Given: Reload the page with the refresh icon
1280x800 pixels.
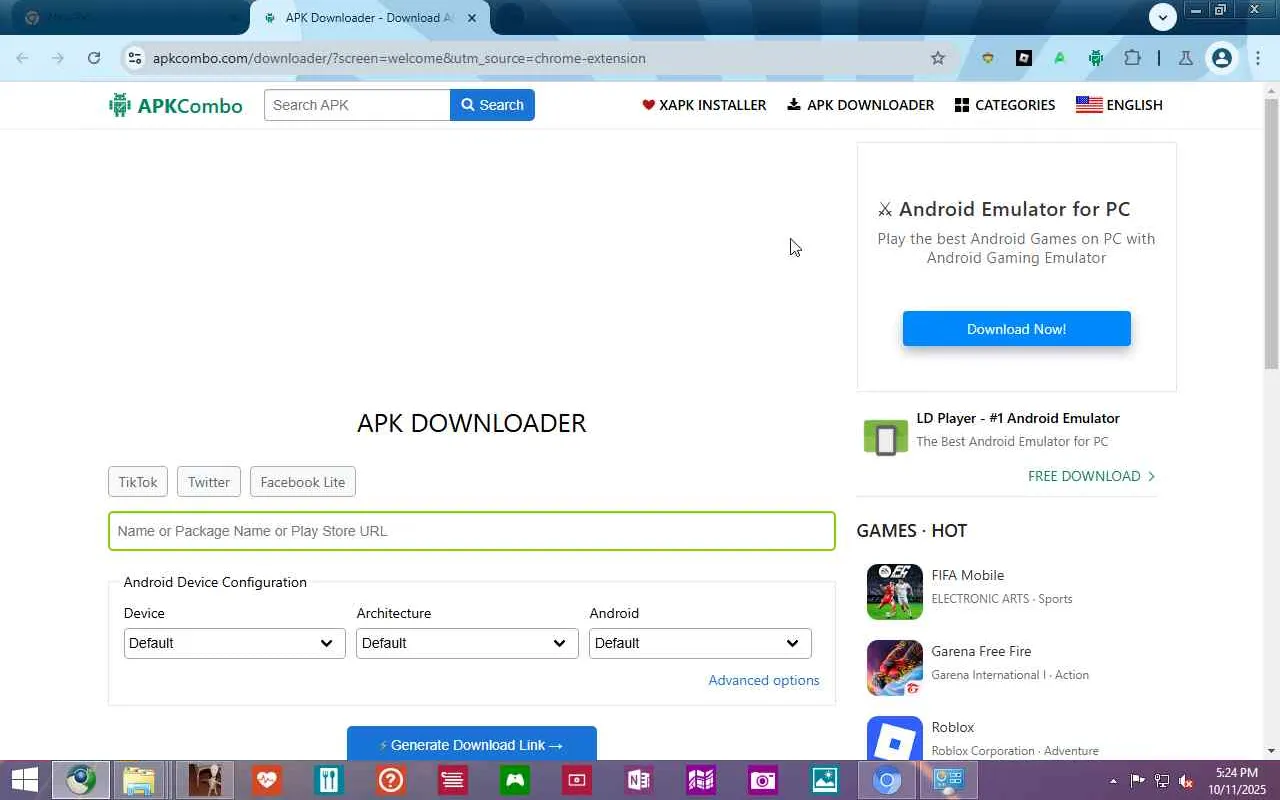Looking at the screenshot, I should pyautogui.click(x=94, y=58).
